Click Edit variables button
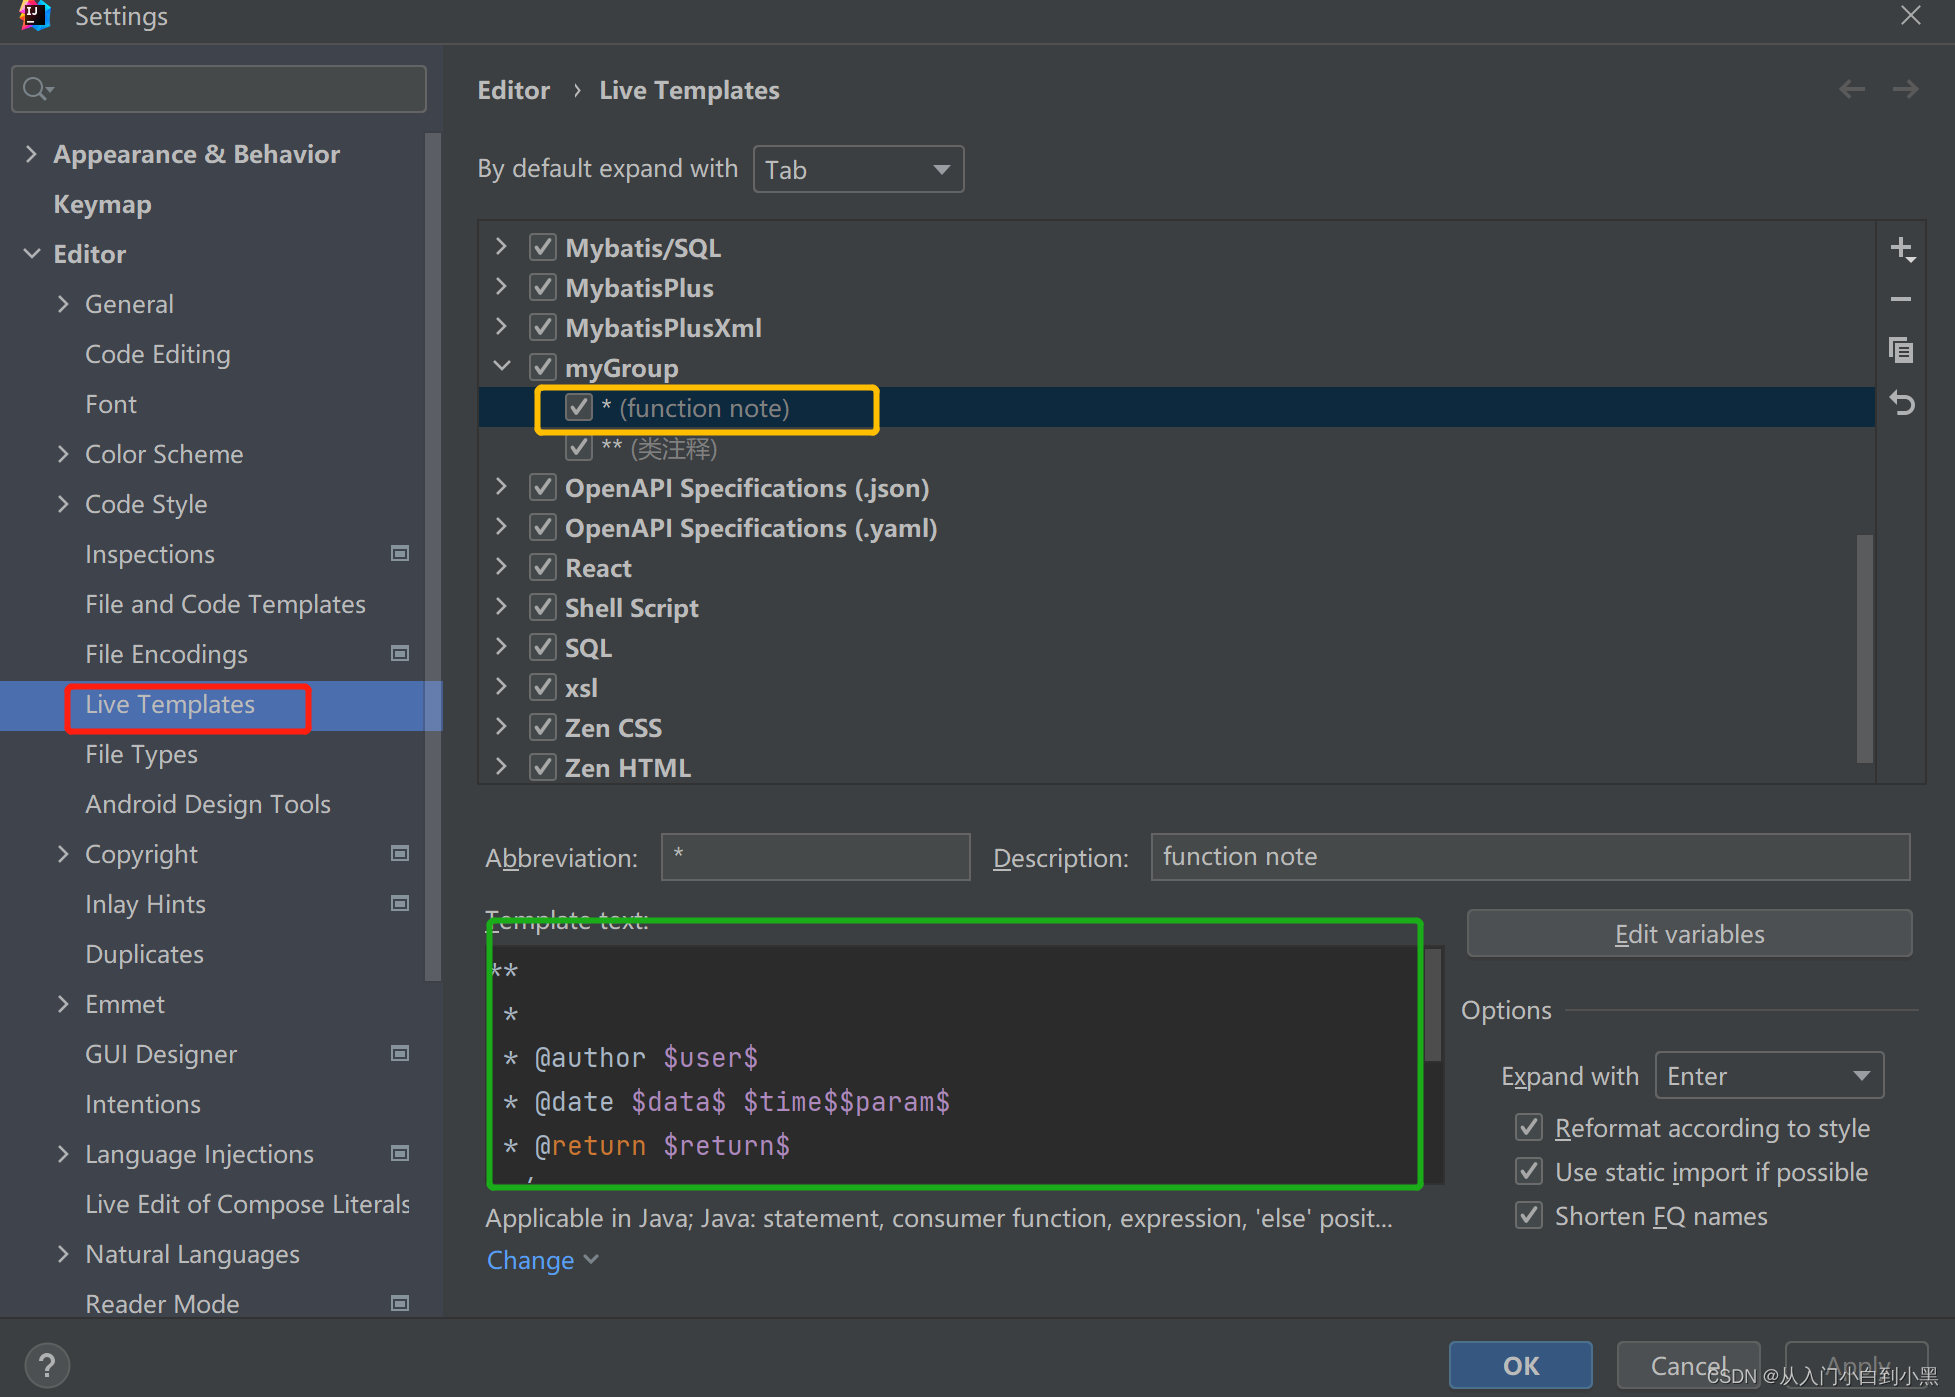 1689,933
